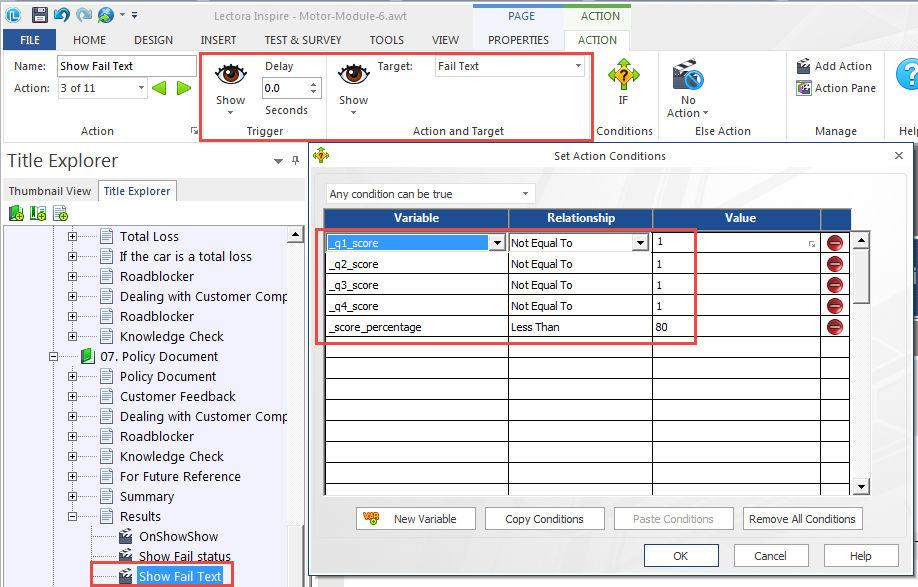The width and height of the screenshot is (918, 587).
Task: Click the add section icon in Title Explorer
Action: click(x=38, y=214)
